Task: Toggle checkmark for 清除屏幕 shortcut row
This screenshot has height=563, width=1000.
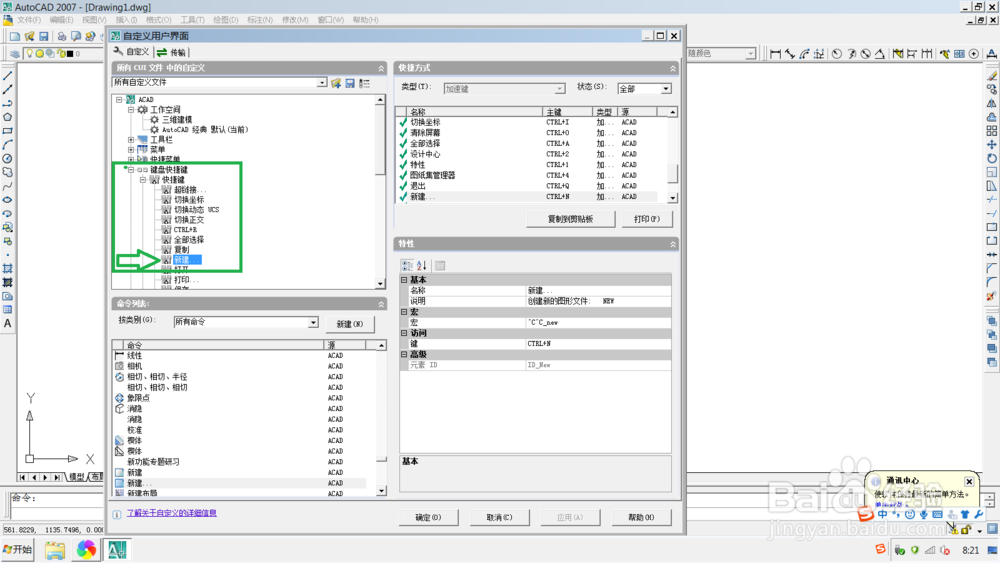Action: [x=402, y=133]
